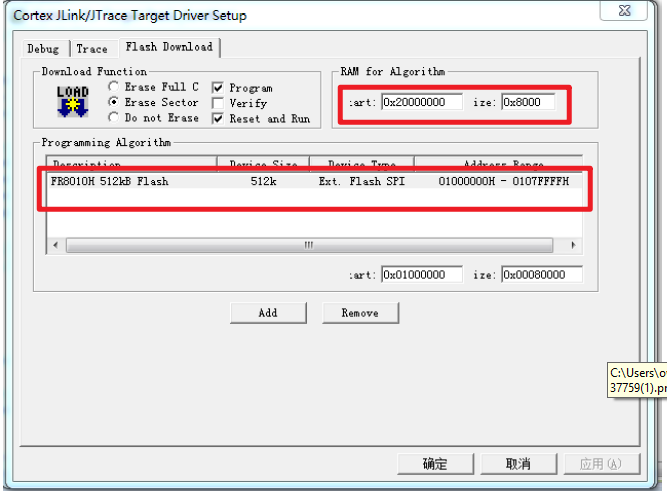Select the Do not Erase option
The width and height of the screenshot is (667, 491).
(x=114, y=118)
